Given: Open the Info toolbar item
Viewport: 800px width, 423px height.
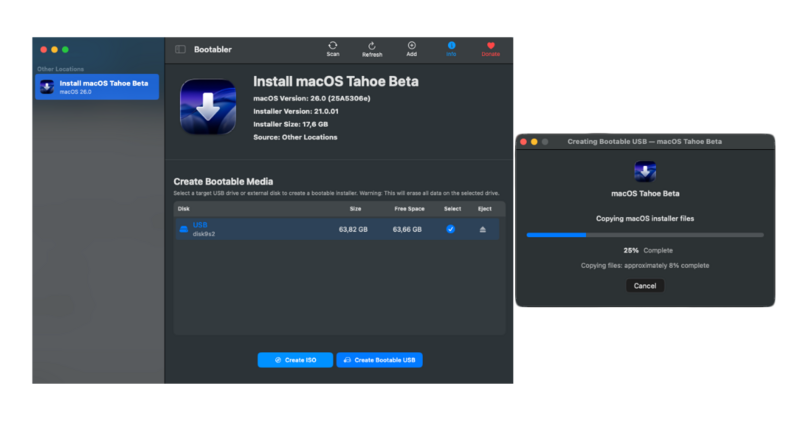Looking at the screenshot, I should point(451,49).
